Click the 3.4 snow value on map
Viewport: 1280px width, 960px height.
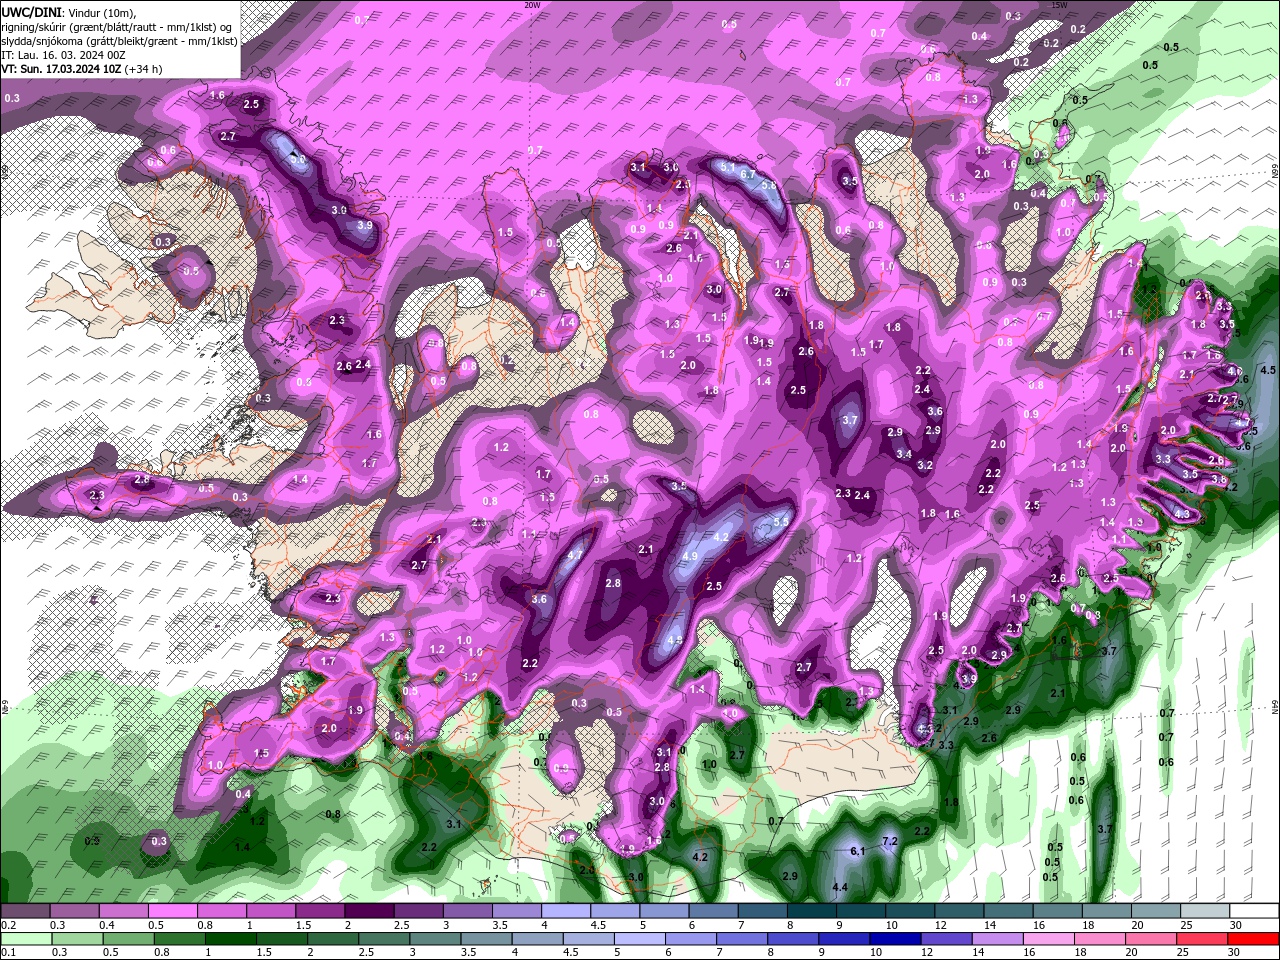point(903,454)
